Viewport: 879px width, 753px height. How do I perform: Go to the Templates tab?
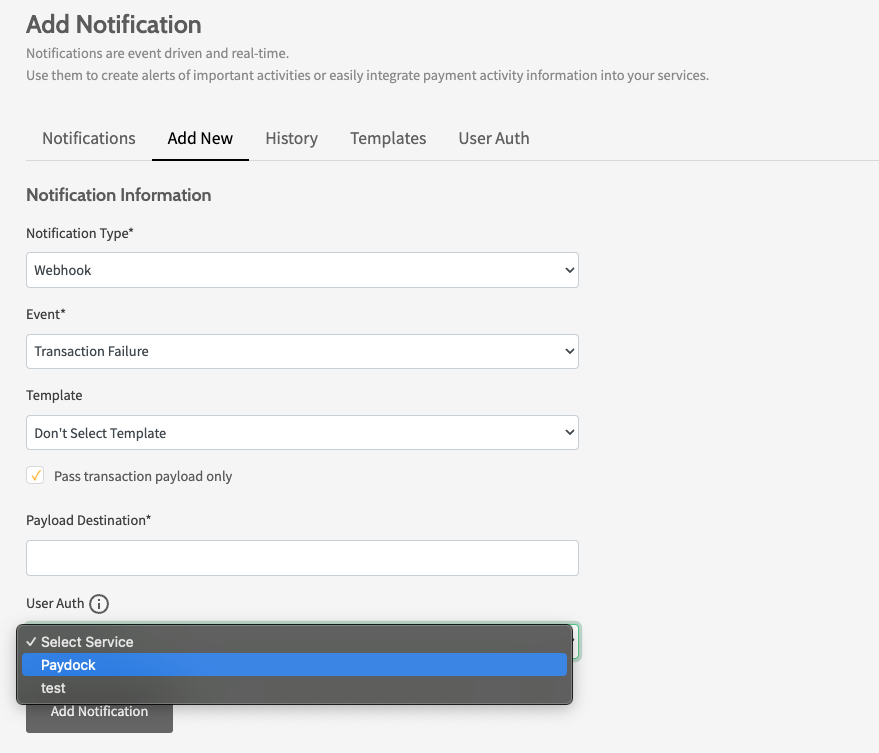pyautogui.click(x=388, y=139)
